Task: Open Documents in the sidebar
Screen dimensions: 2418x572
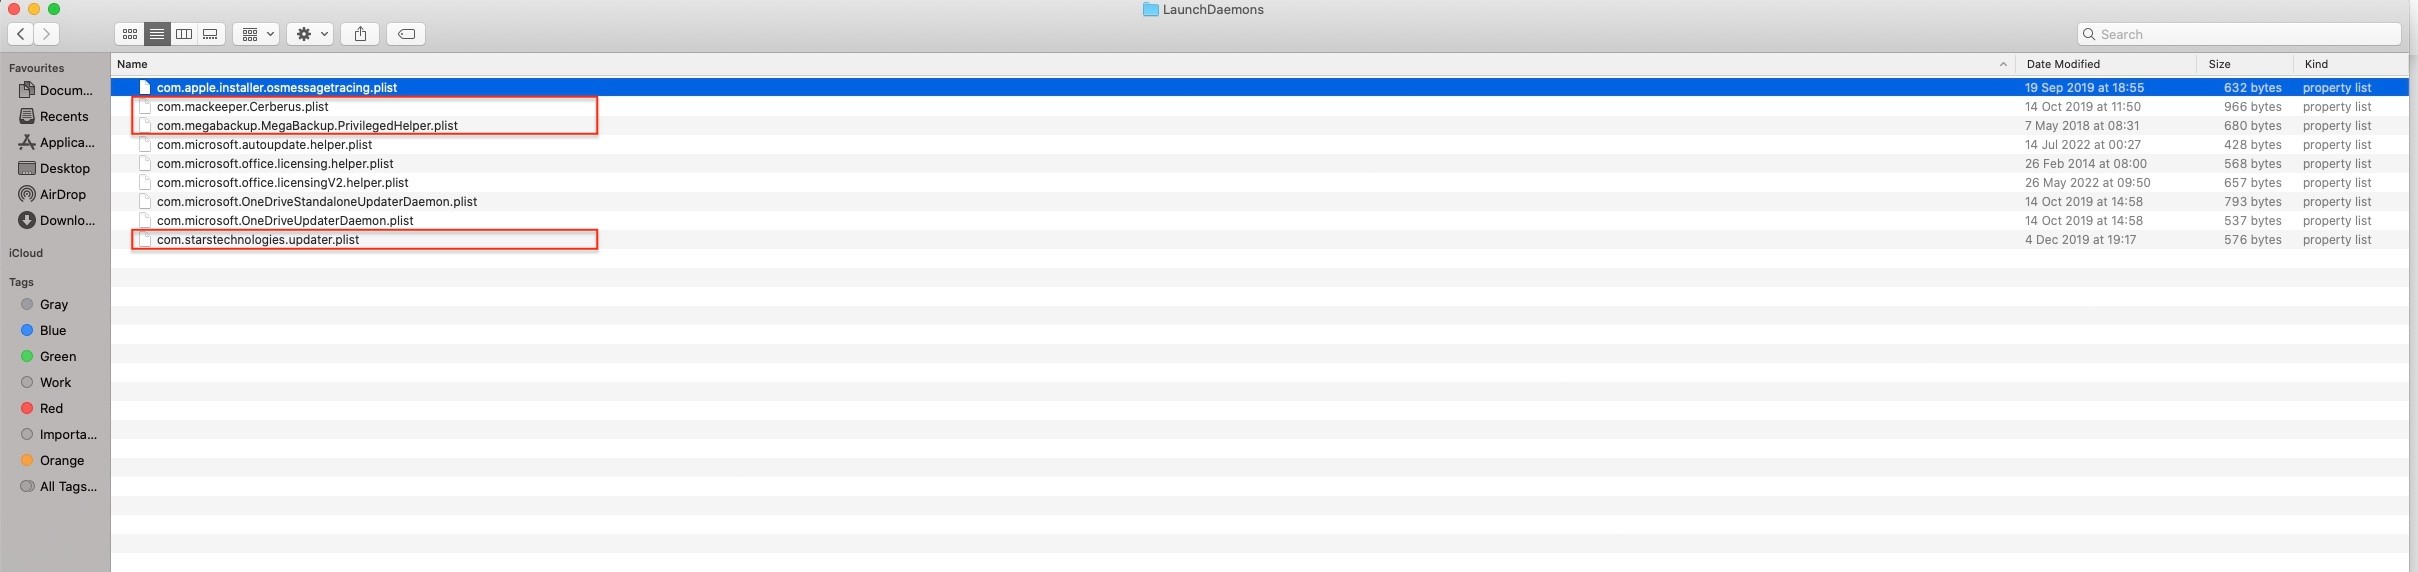Action: 56,90
